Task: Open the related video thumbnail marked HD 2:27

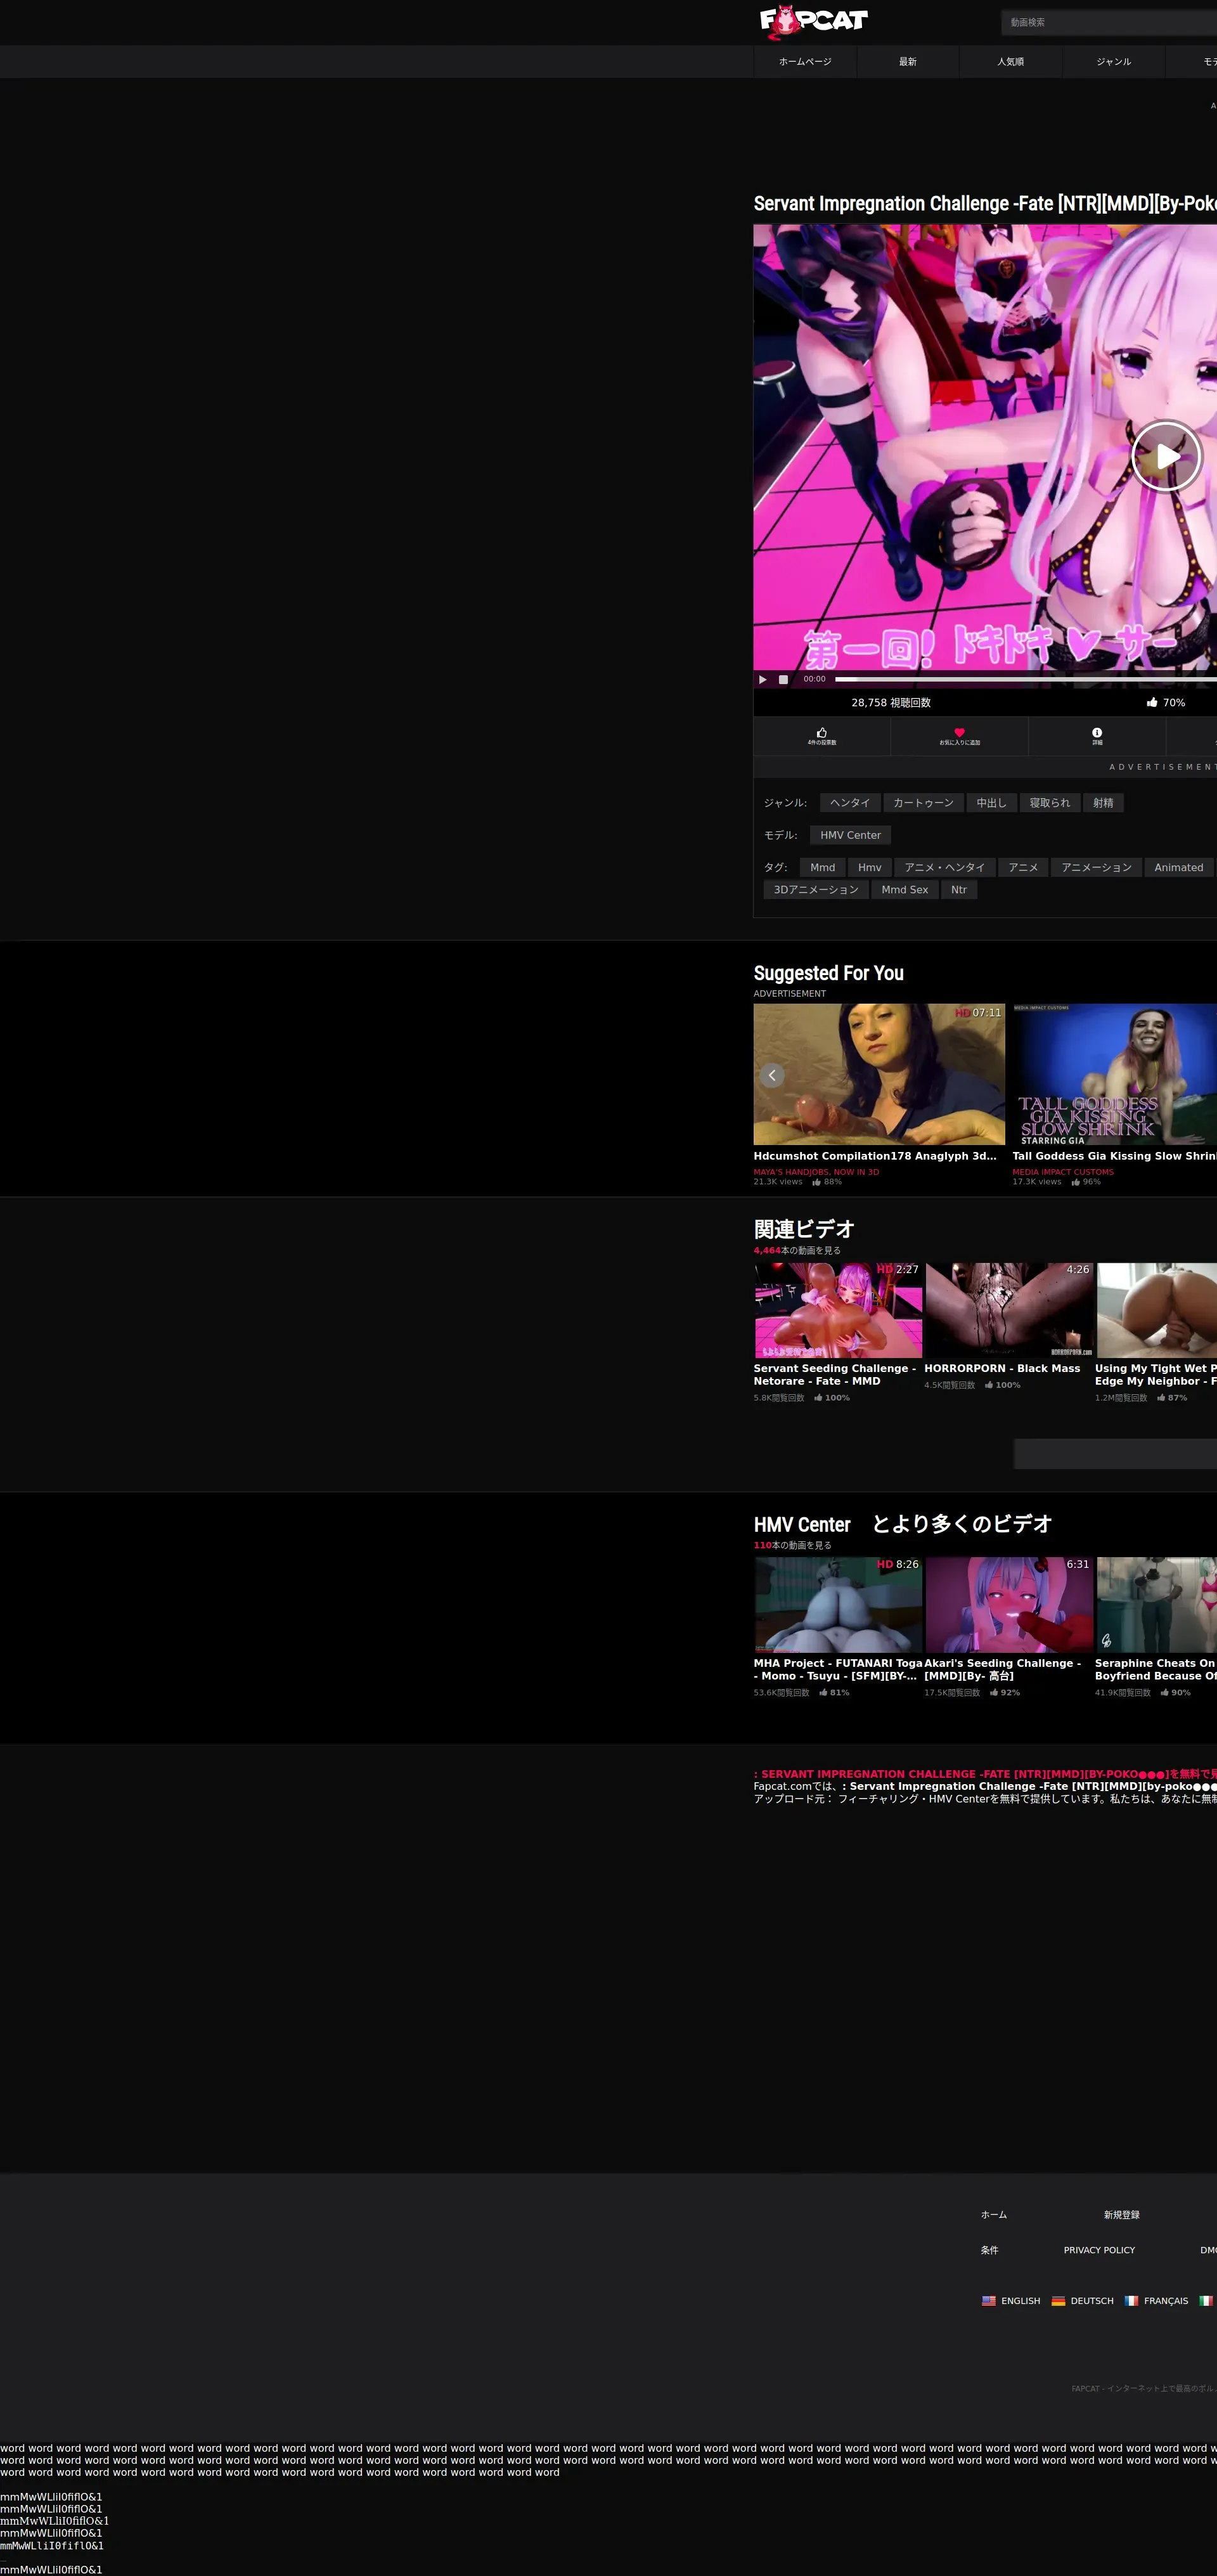Action: [x=838, y=1310]
